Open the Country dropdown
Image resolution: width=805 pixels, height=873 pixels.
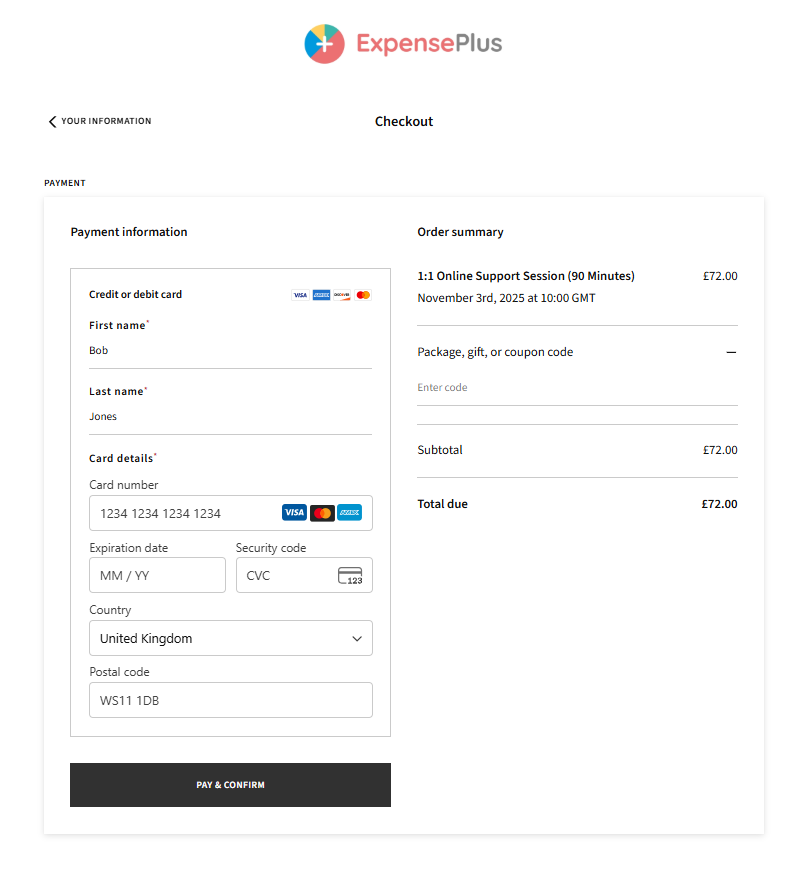point(230,638)
